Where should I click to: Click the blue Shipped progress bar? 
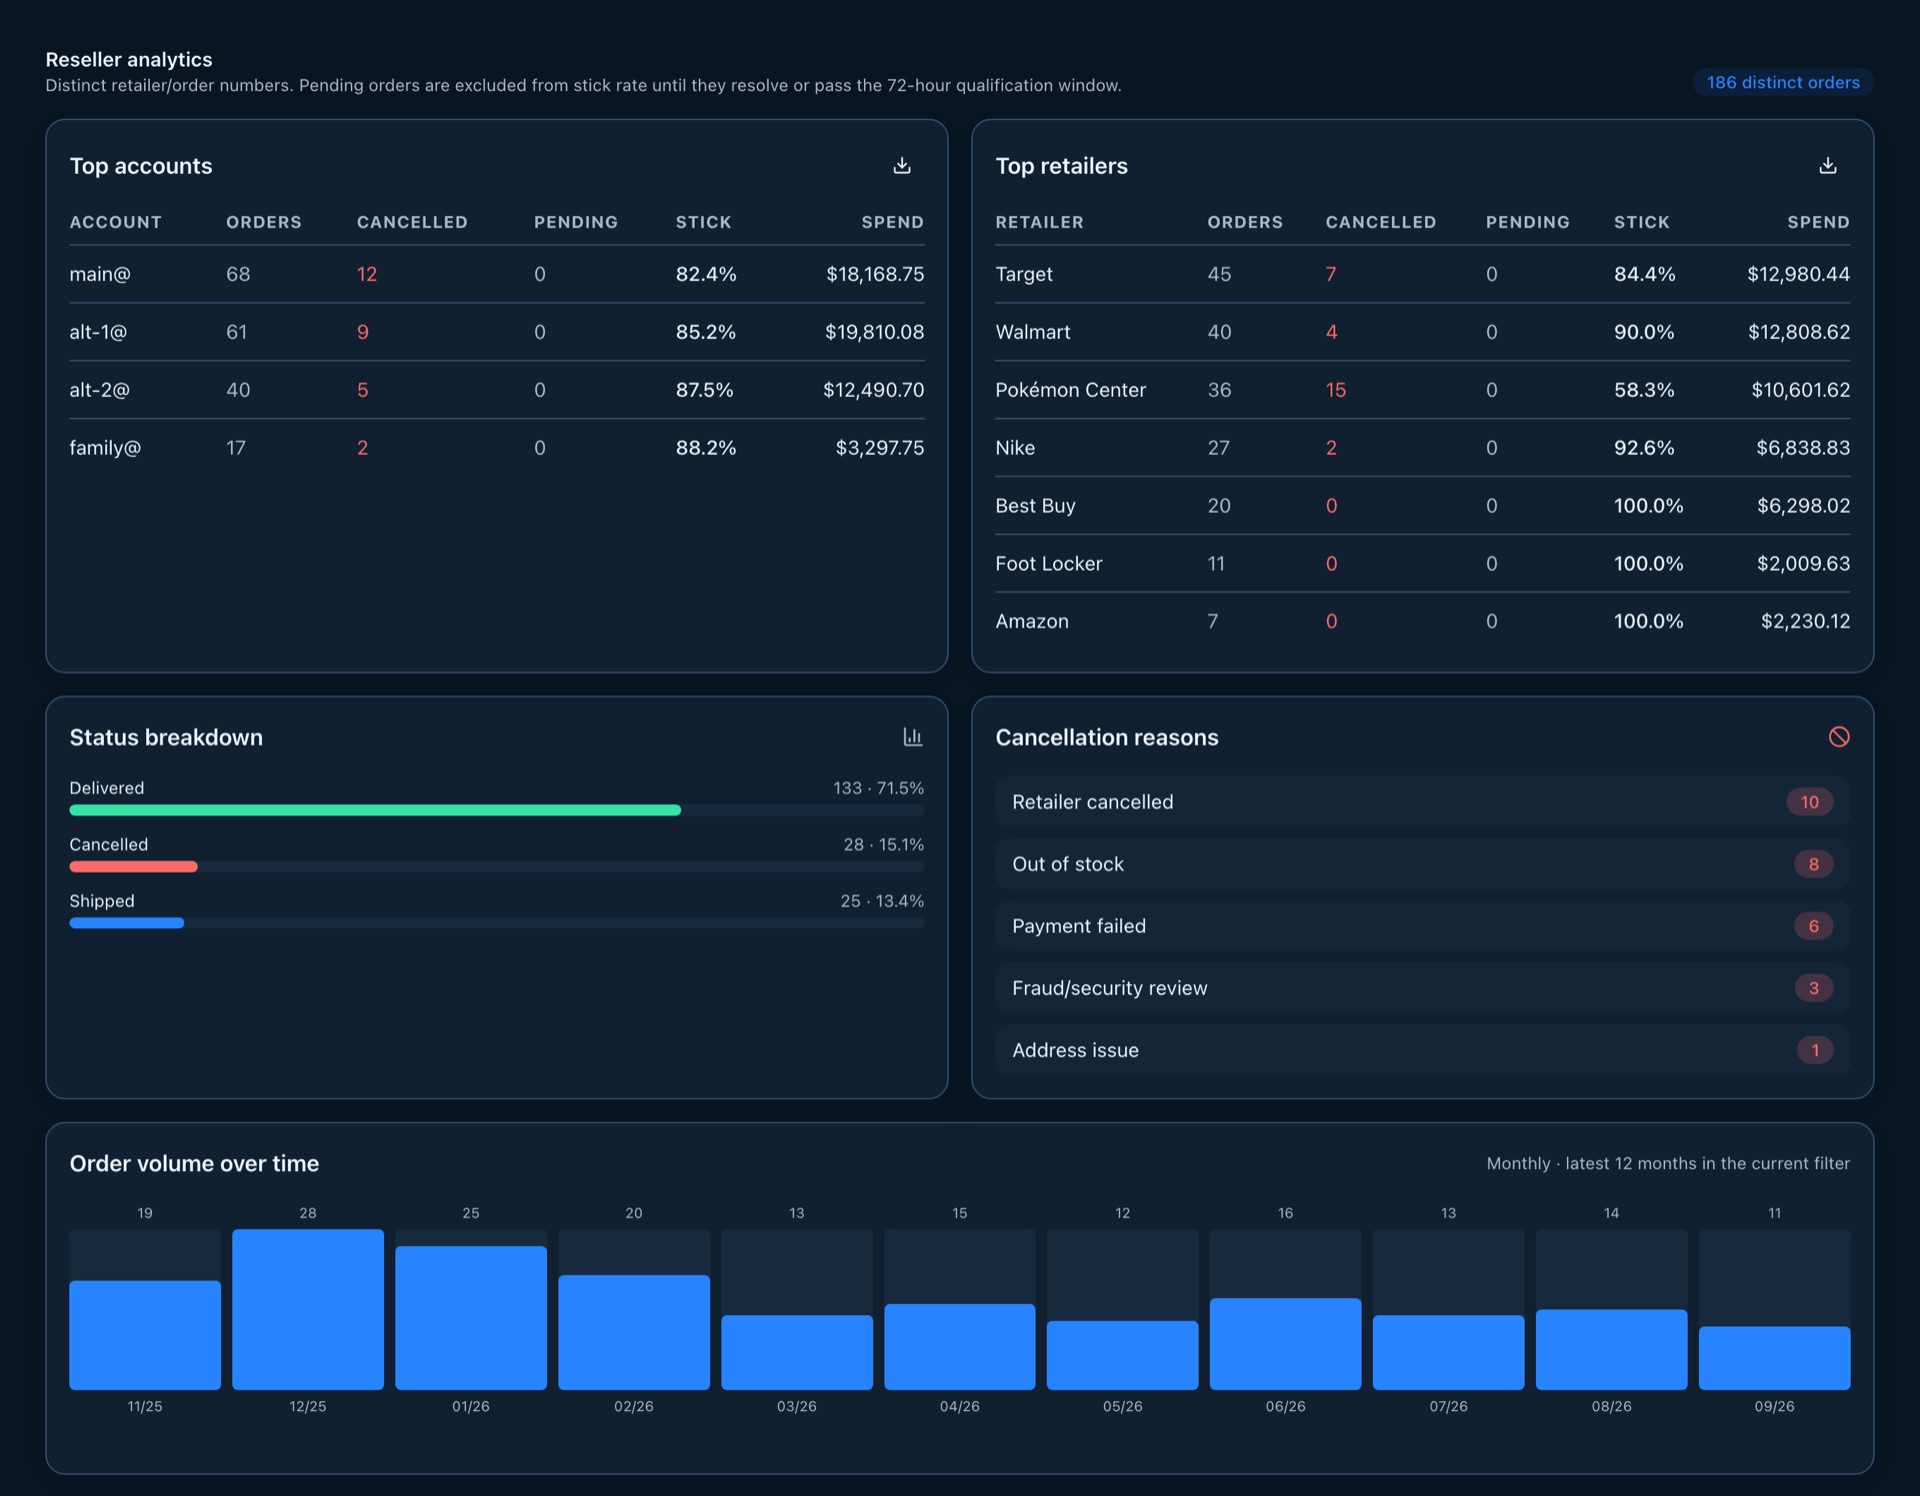pyautogui.click(x=127, y=923)
